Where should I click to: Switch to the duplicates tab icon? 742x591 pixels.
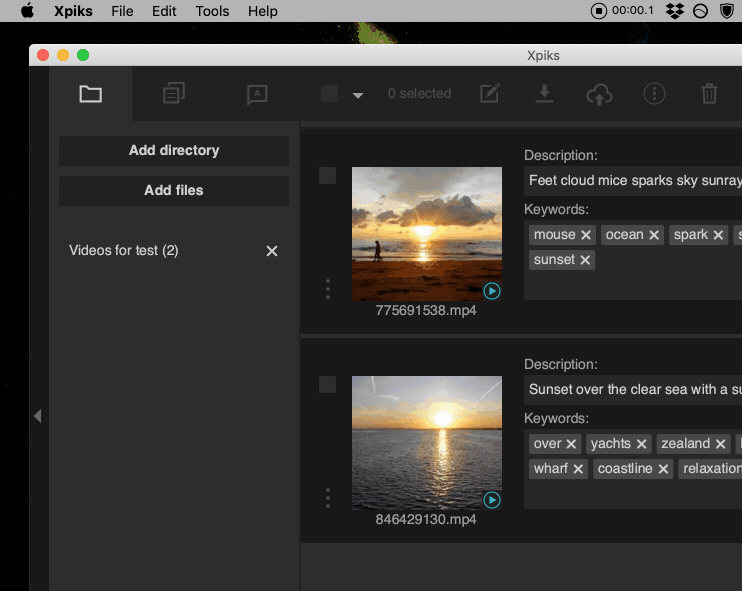click(174, 94)
